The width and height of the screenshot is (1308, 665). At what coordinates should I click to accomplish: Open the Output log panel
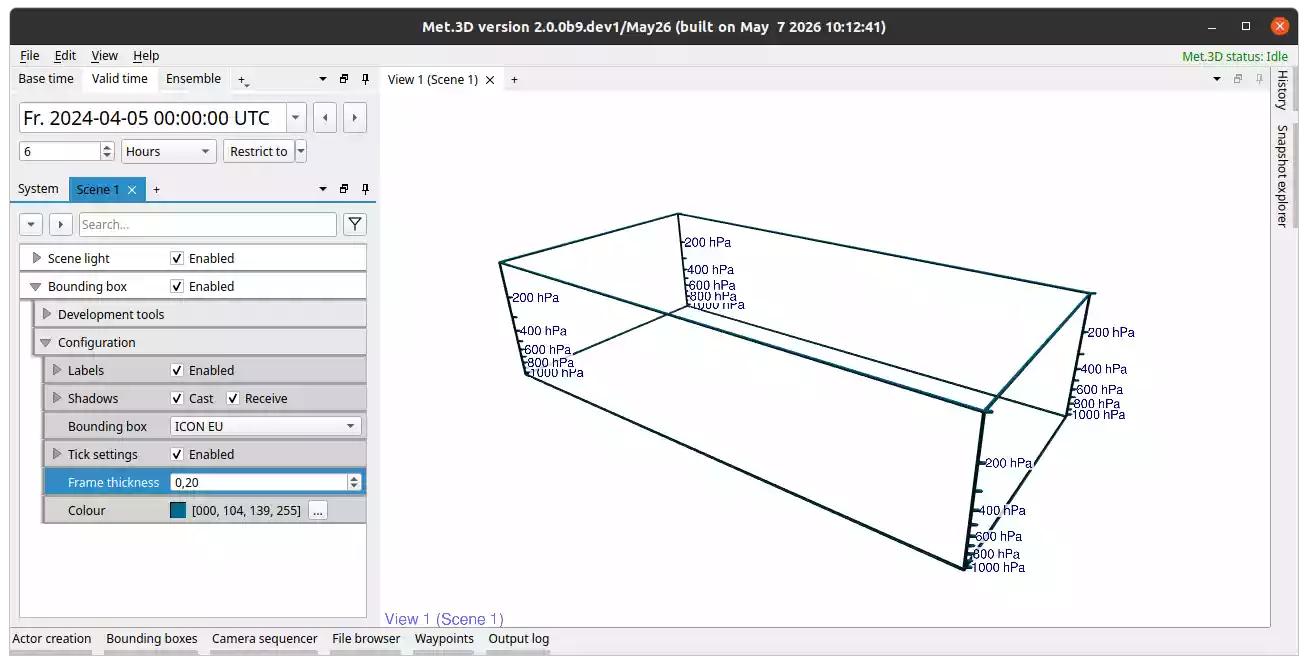point(519,639)
